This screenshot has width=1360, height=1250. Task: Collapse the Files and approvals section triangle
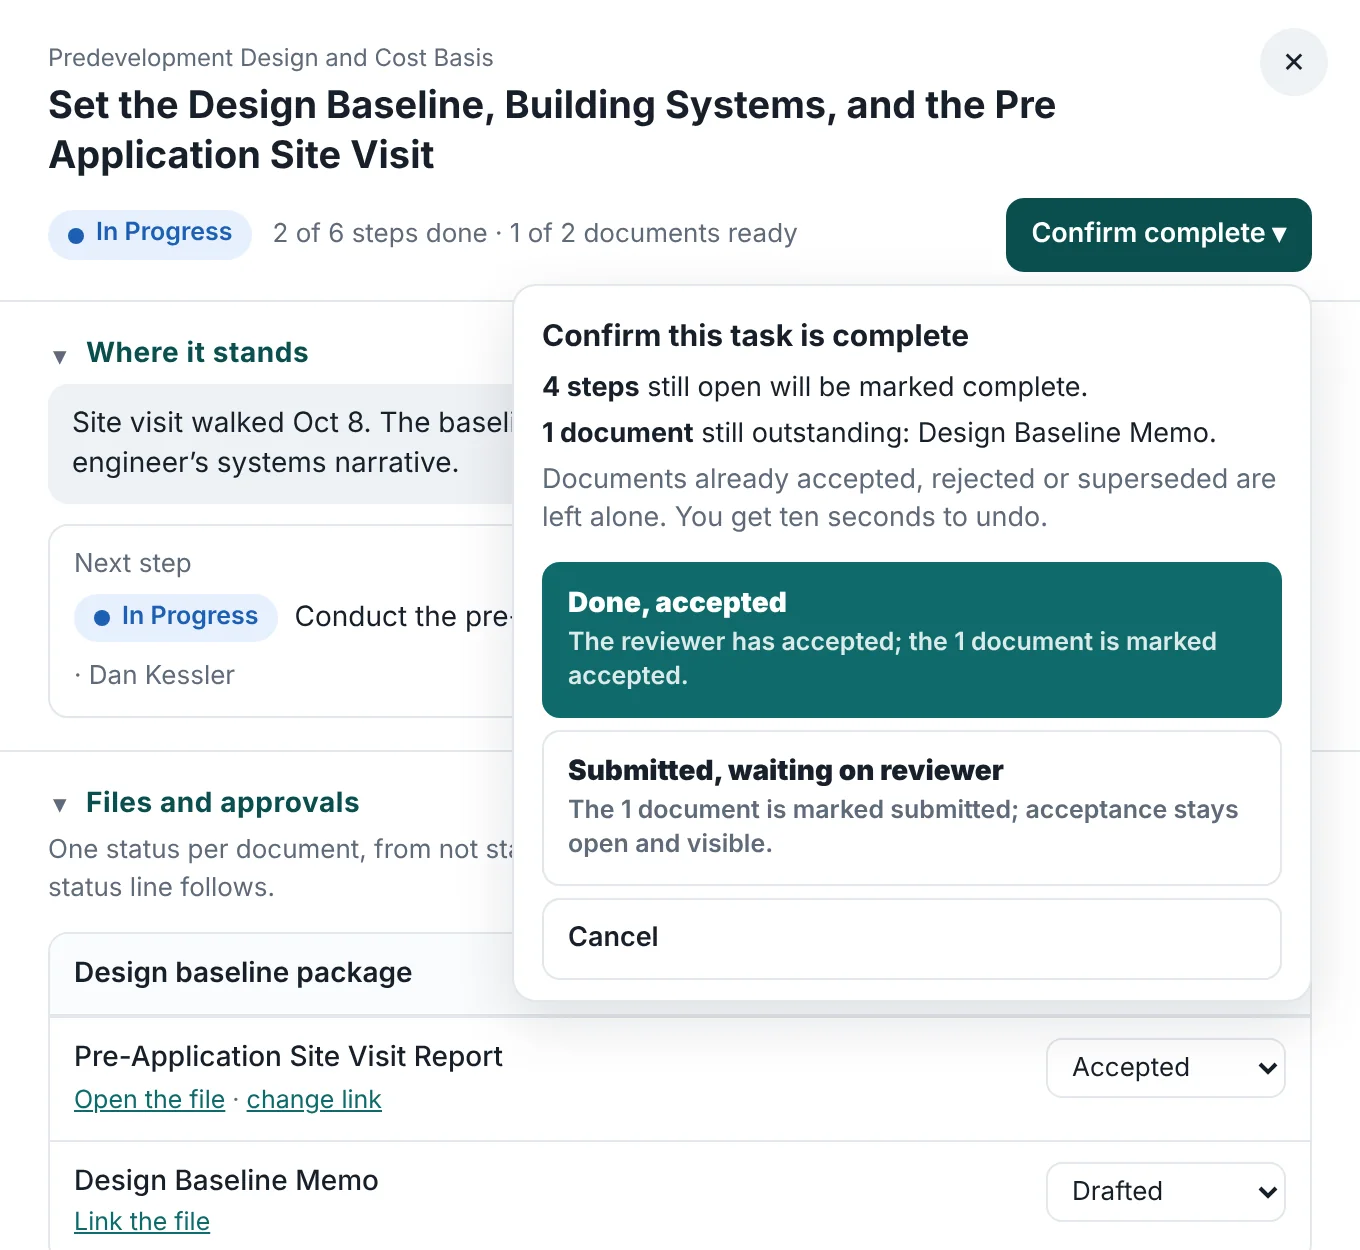(x=60, y=805)
